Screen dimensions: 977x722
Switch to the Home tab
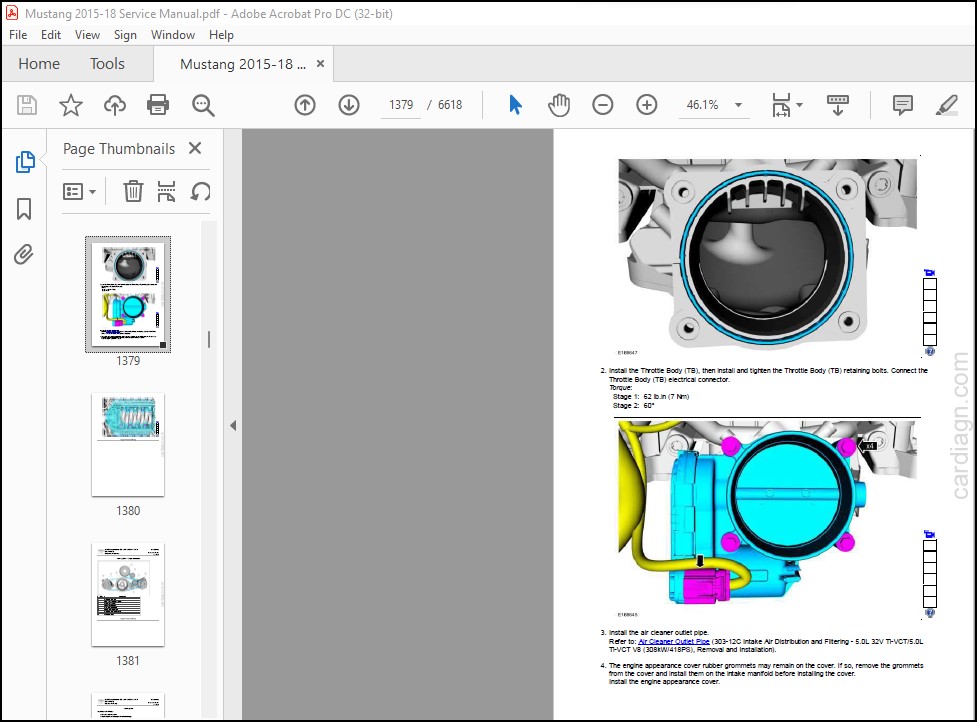pyautogui.click(x=39, y=64)
